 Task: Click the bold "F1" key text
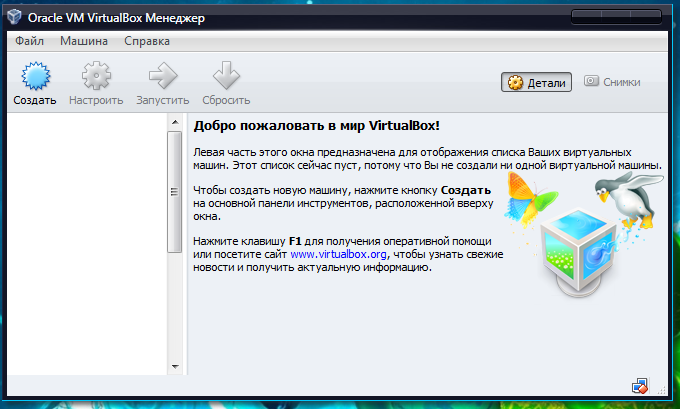click(x=295, y=241)
